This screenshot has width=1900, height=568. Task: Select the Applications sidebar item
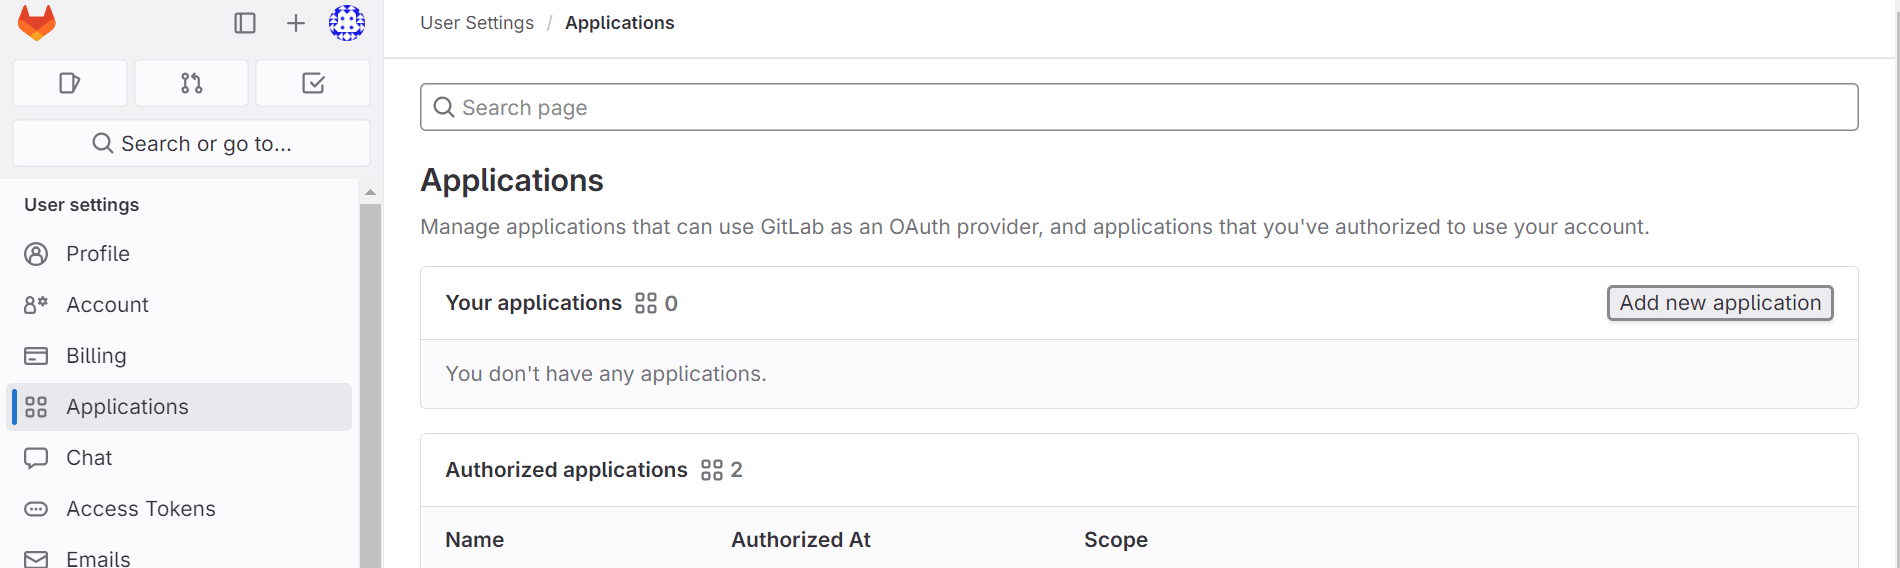coord(180,407)
